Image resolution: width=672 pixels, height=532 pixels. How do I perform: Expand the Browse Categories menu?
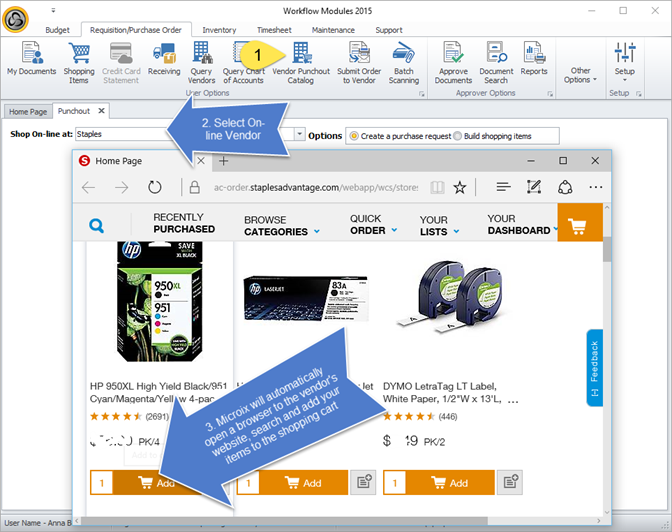tap(282, 225)
